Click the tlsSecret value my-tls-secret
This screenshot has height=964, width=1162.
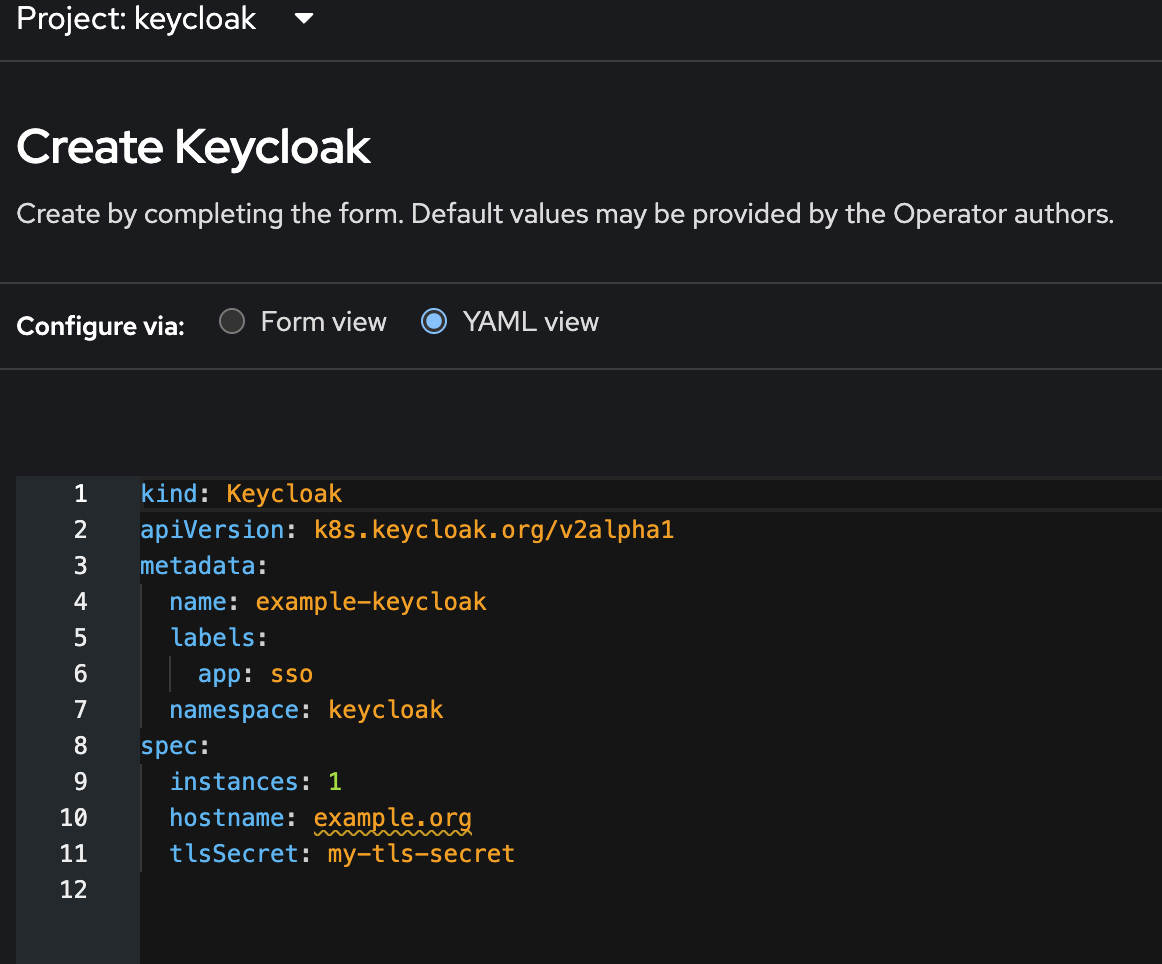tap(419, 853)
